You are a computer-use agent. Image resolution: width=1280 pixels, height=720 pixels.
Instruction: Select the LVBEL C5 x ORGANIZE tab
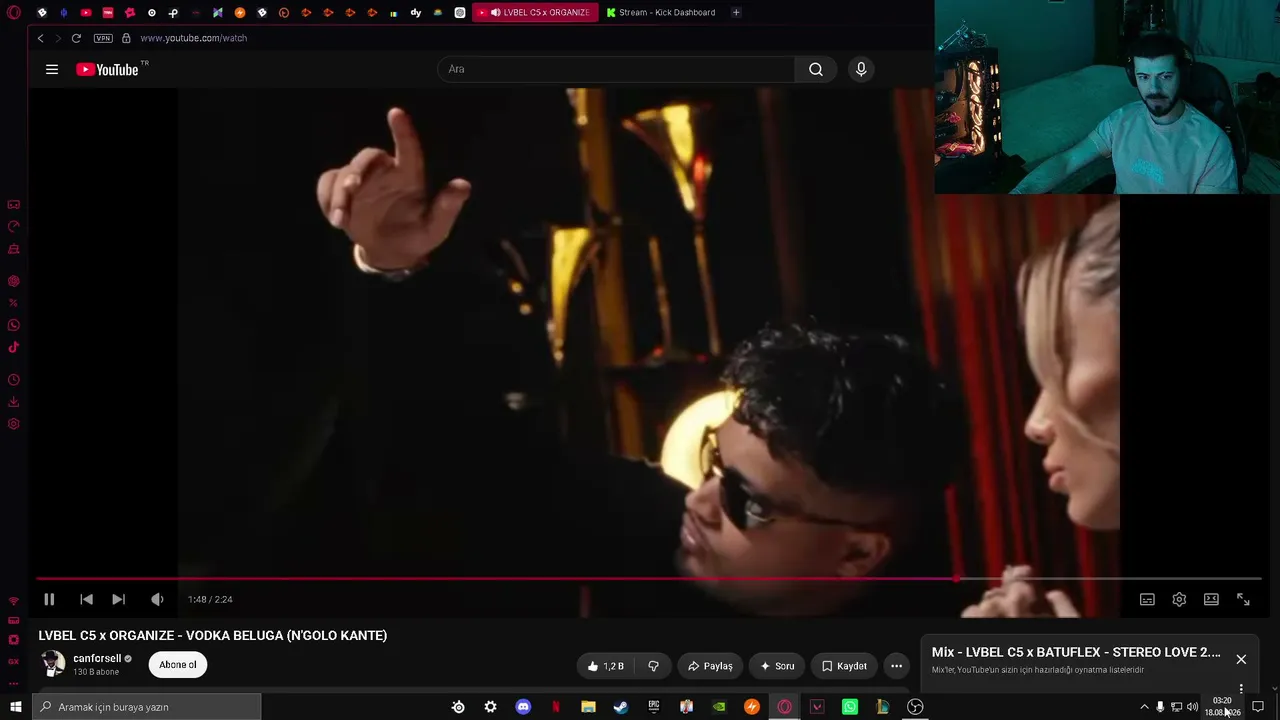point(535,13)
